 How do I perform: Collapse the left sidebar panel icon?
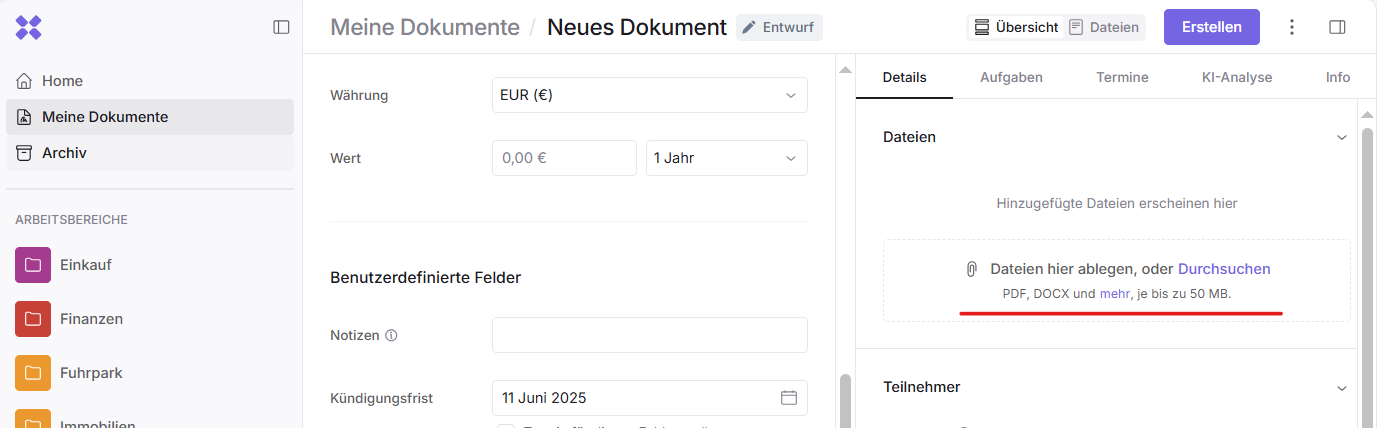click(281, 27)
